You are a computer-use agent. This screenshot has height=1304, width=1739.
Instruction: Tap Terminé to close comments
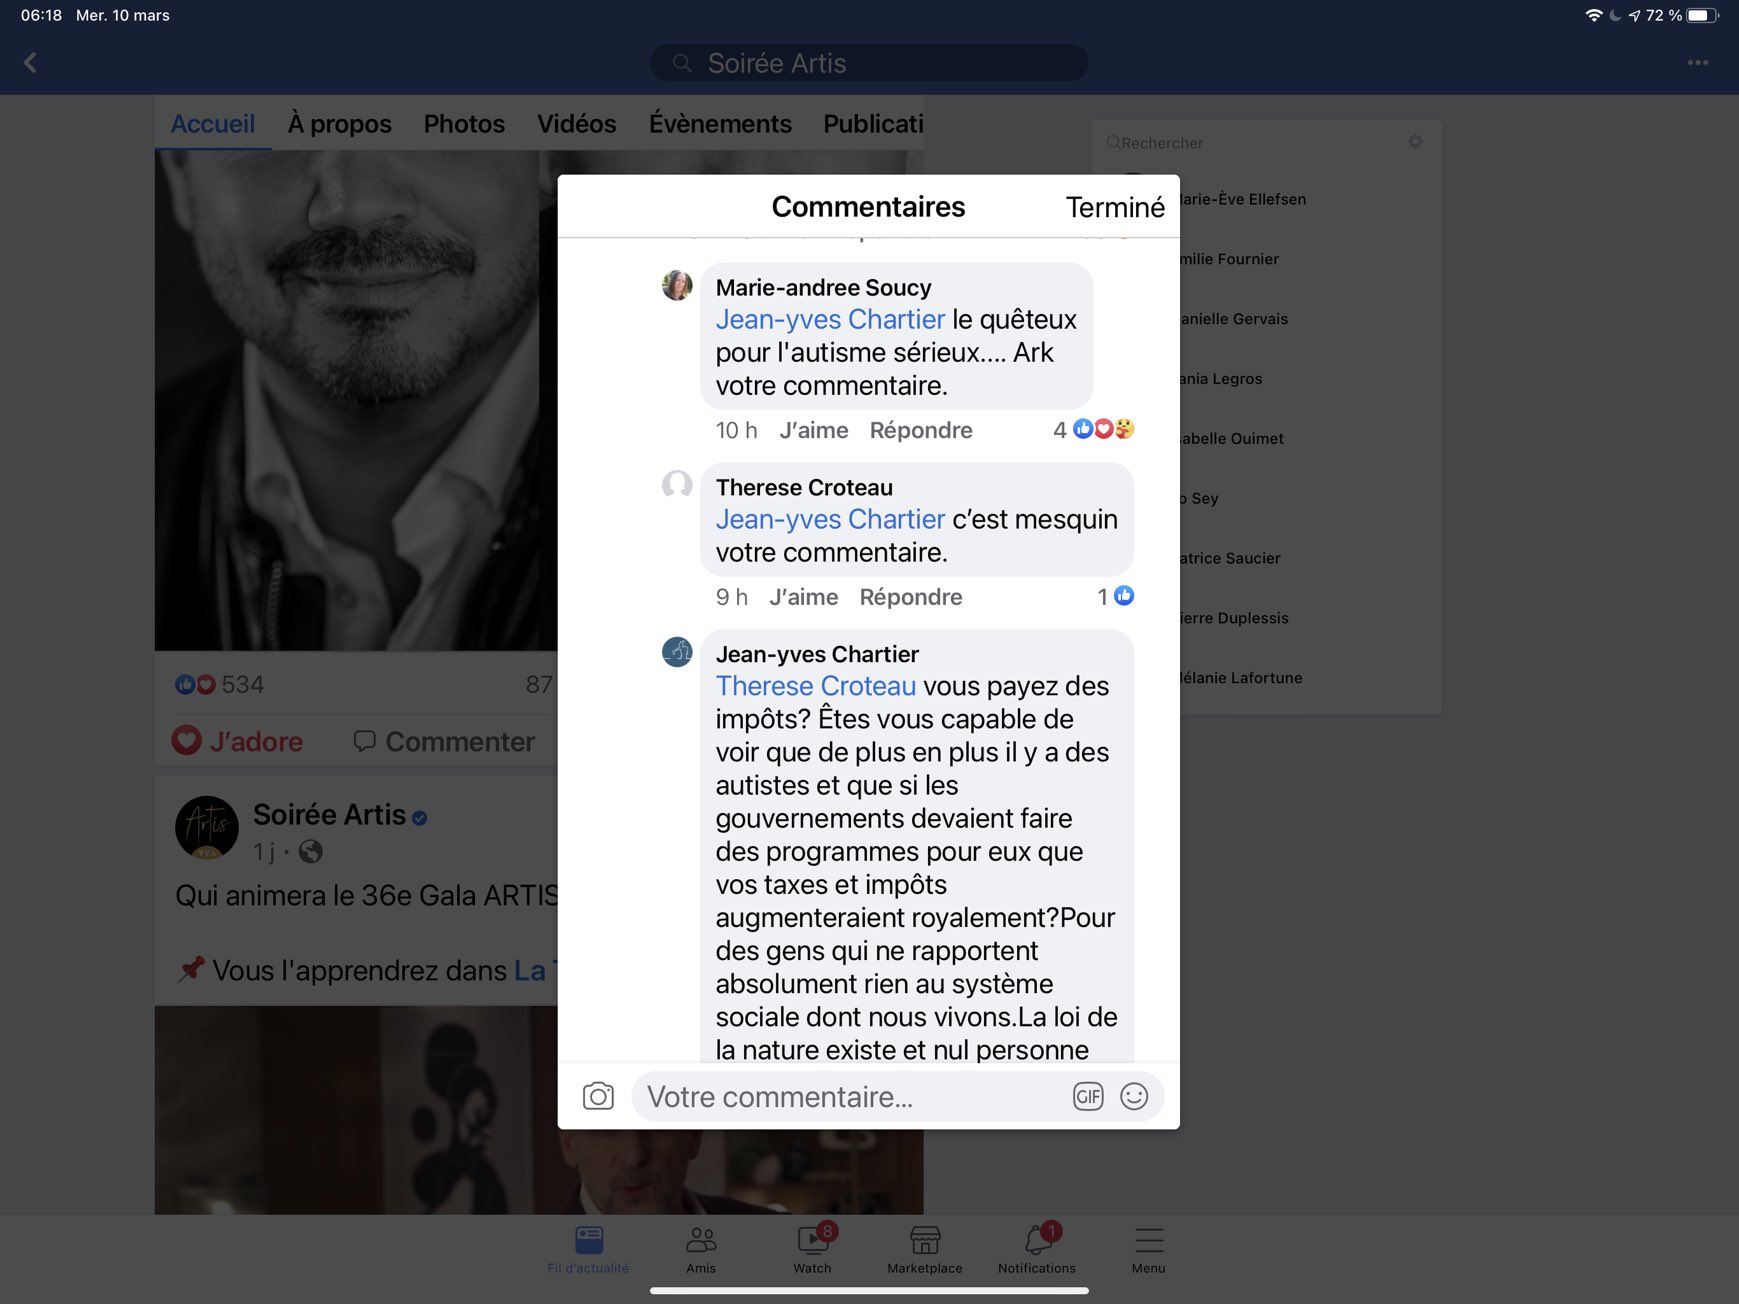[1115, 207]
